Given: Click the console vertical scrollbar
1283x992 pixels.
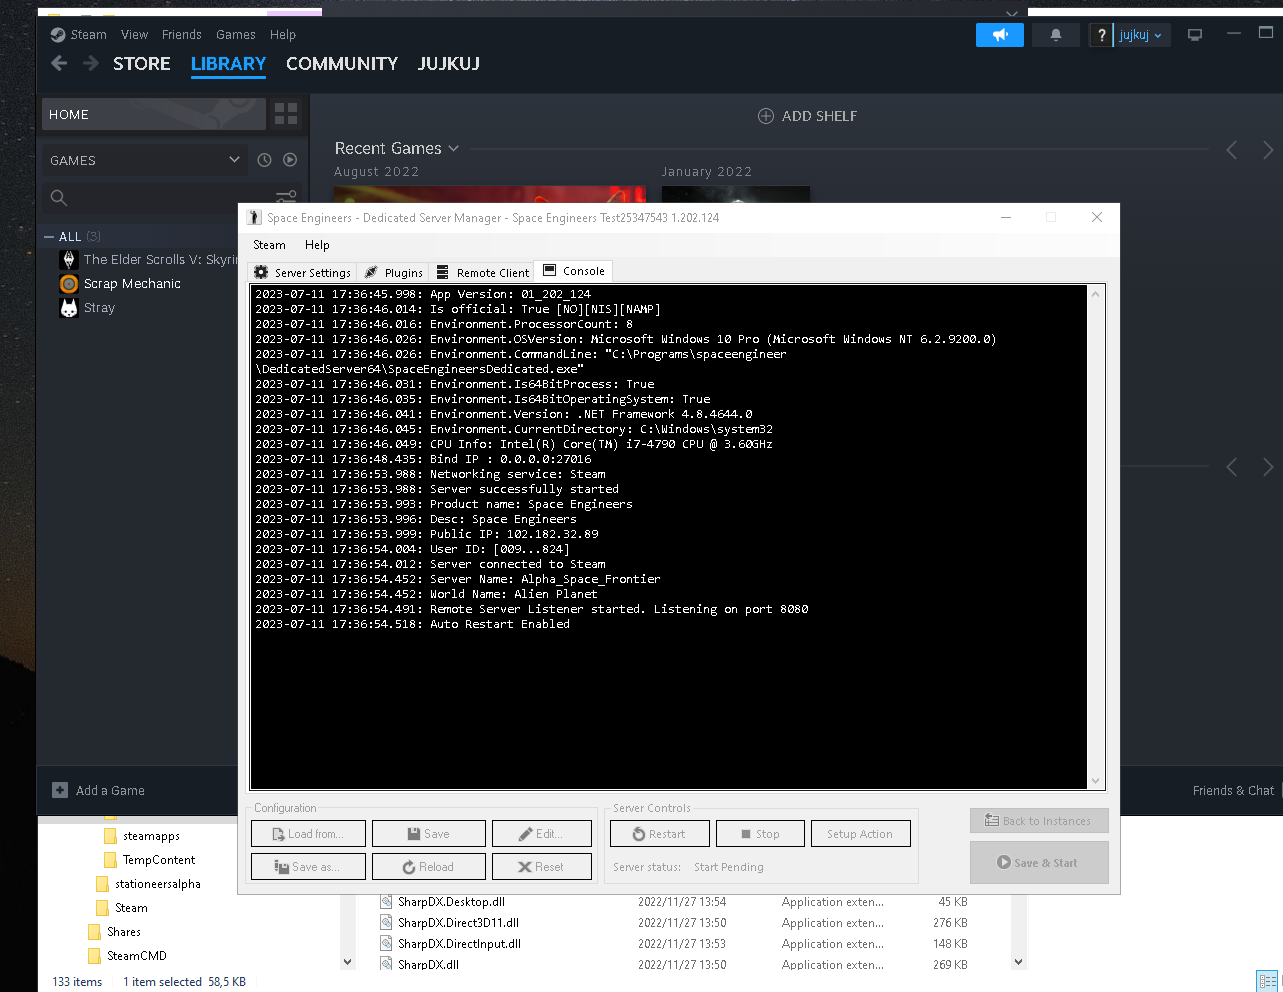Looking at the screenshot, I should pos(1095,536).
